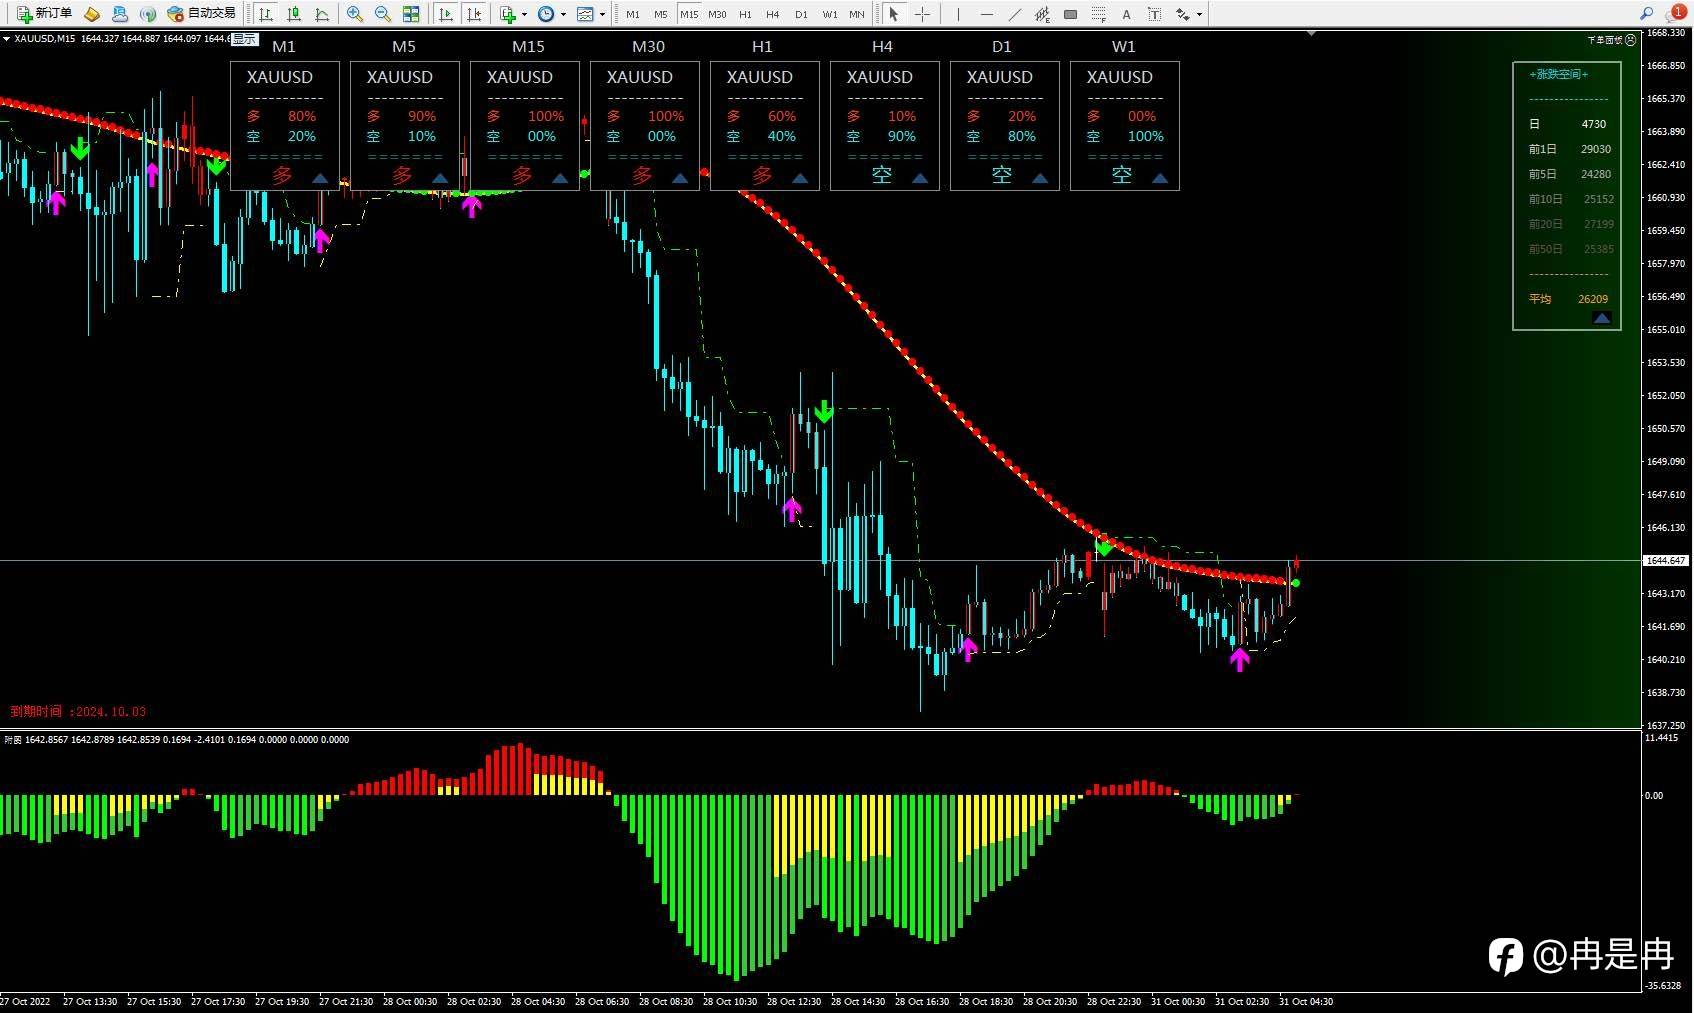Image resolution: width=1694 pixels, height=1013 pixels.
Task: Toggle AutoTrading (自动交易) button
Action: coord(202,14)
